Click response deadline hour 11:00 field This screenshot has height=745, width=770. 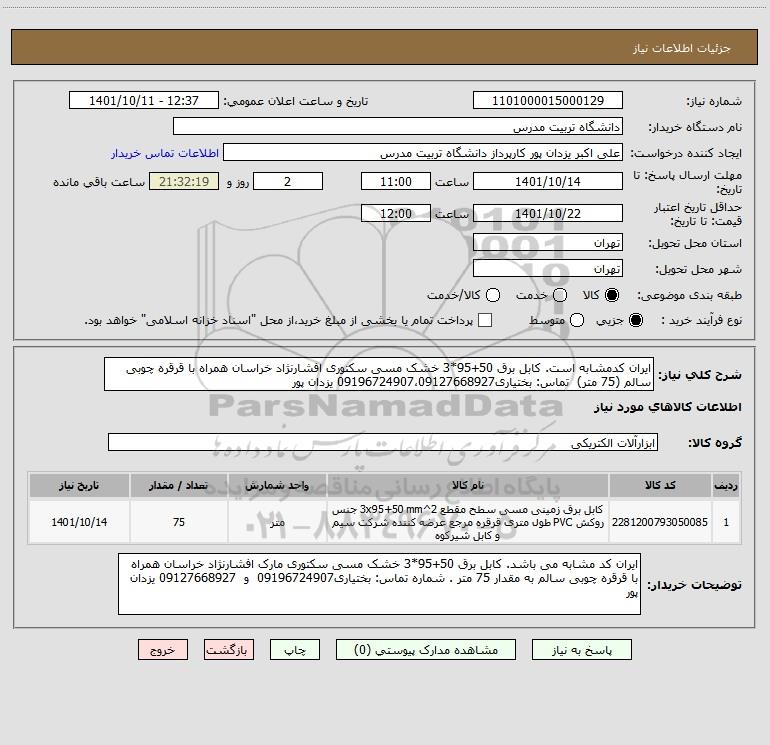[x=396, y=181]
